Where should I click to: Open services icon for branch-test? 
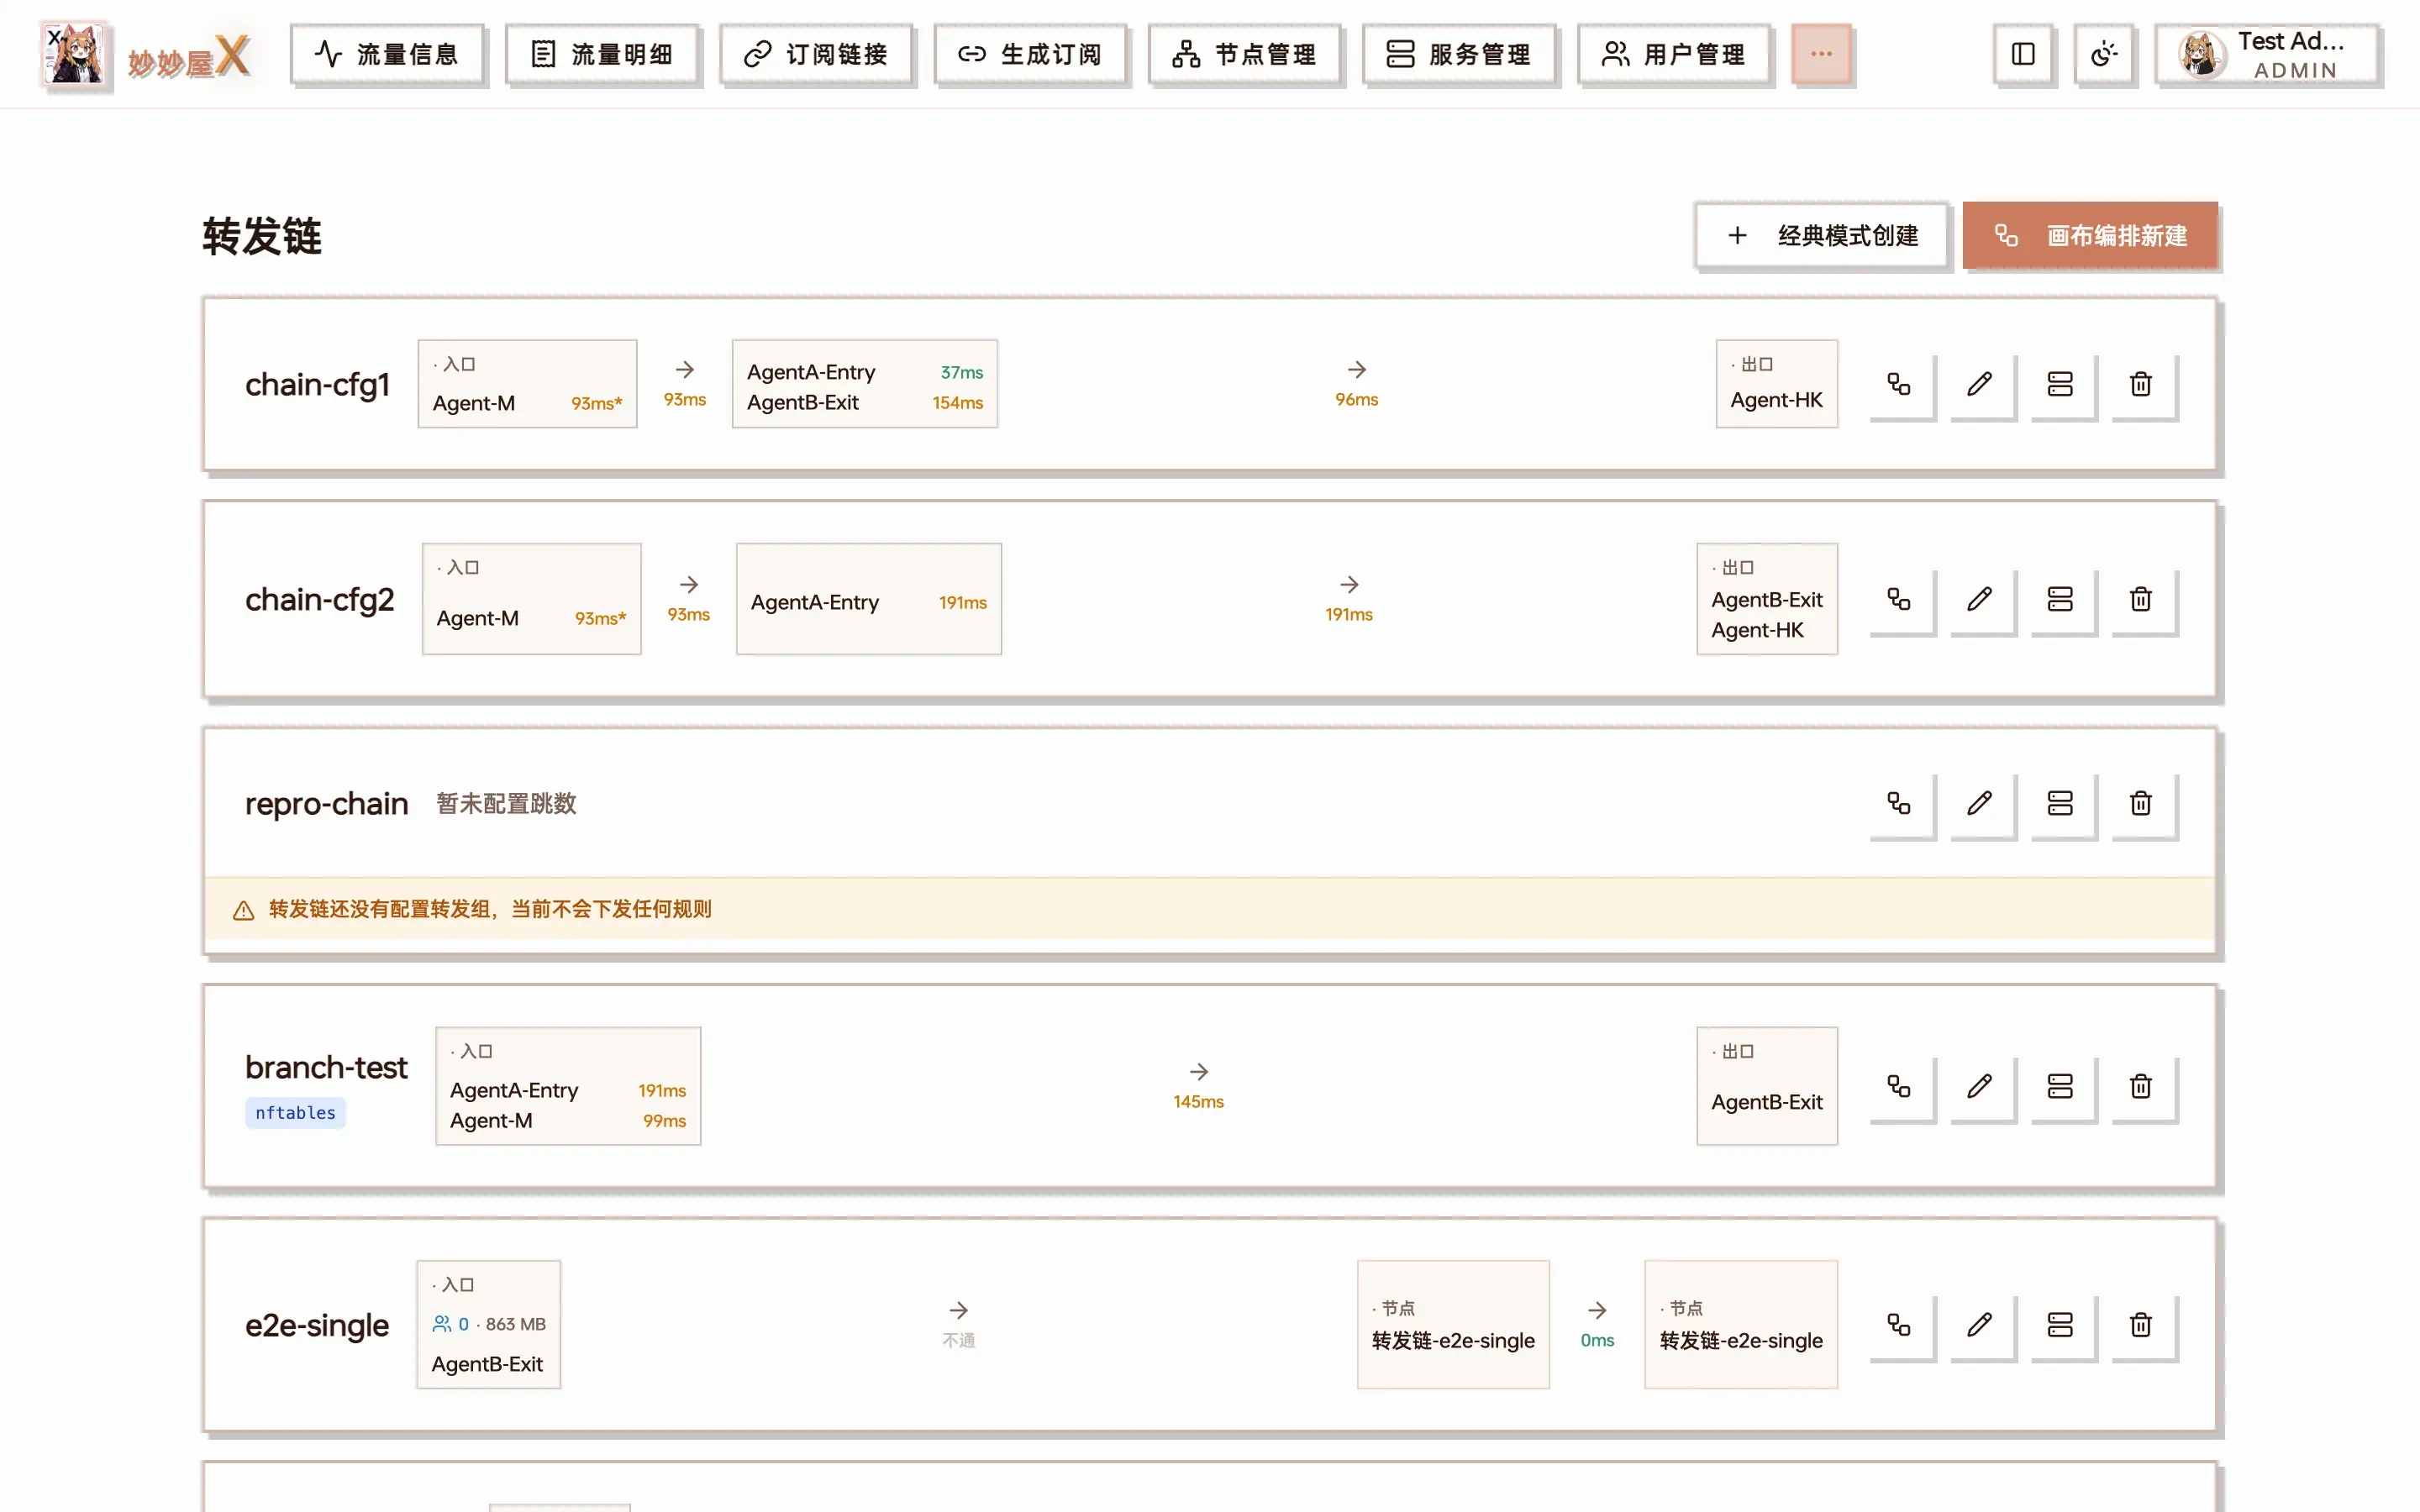coord(2060,1087)
